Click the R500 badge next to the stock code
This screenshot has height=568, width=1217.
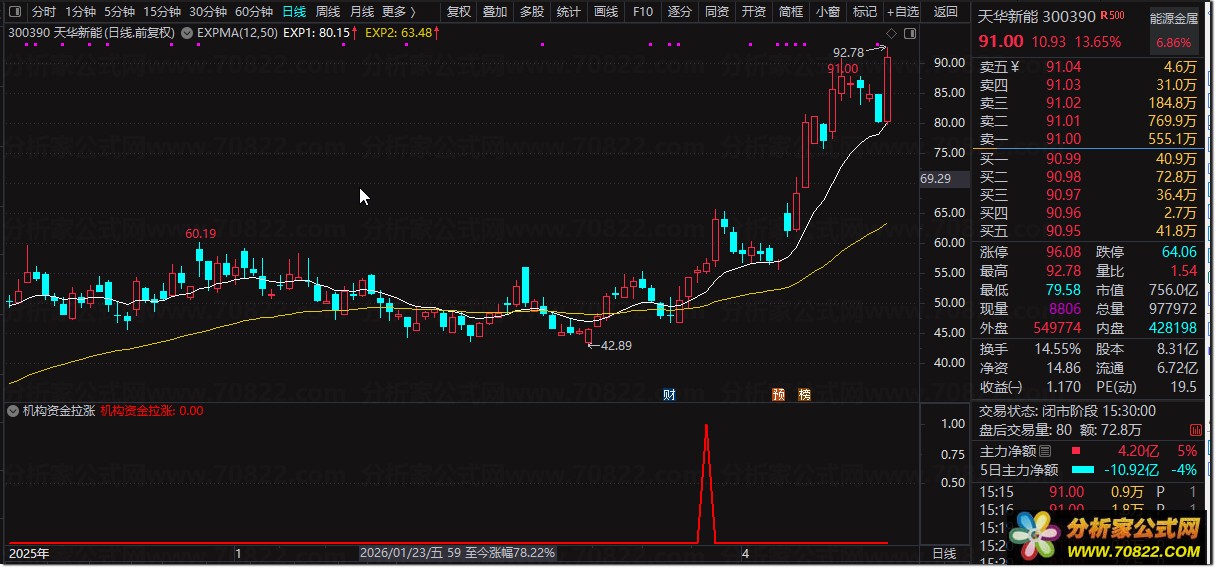1111,16
